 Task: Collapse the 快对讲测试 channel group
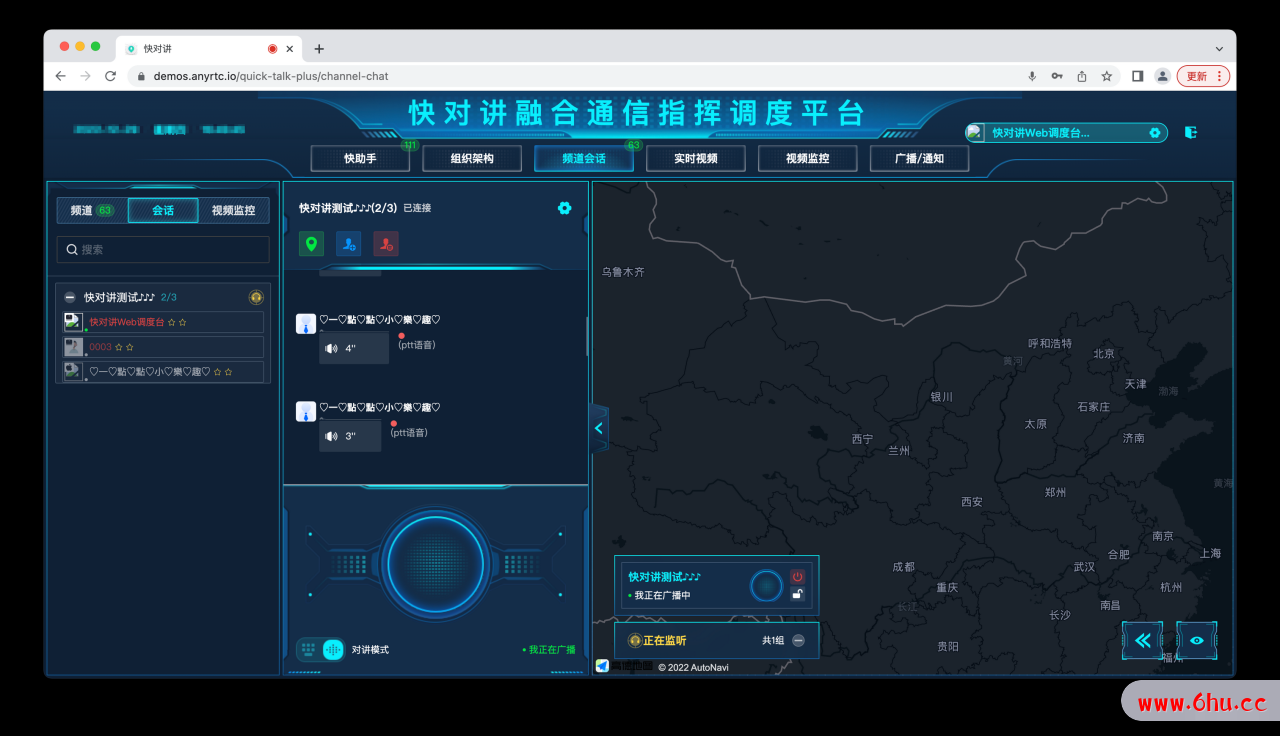(70, 297)
